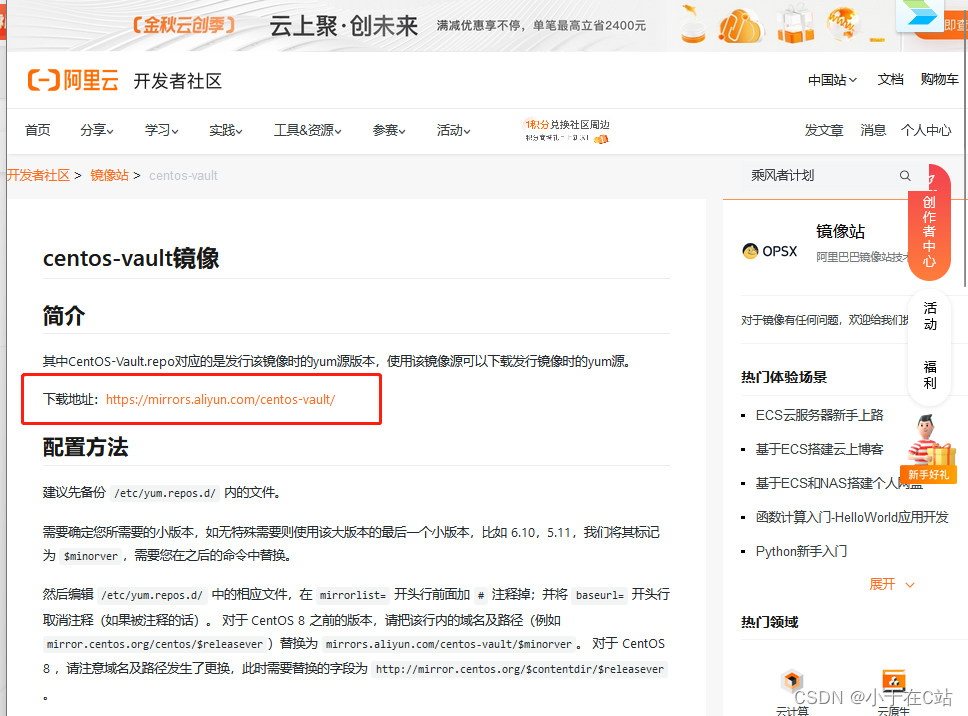The height and width of the screenshot is (716, 968).
Task: Click the 活动 floating side button
Action: [930, 316]
